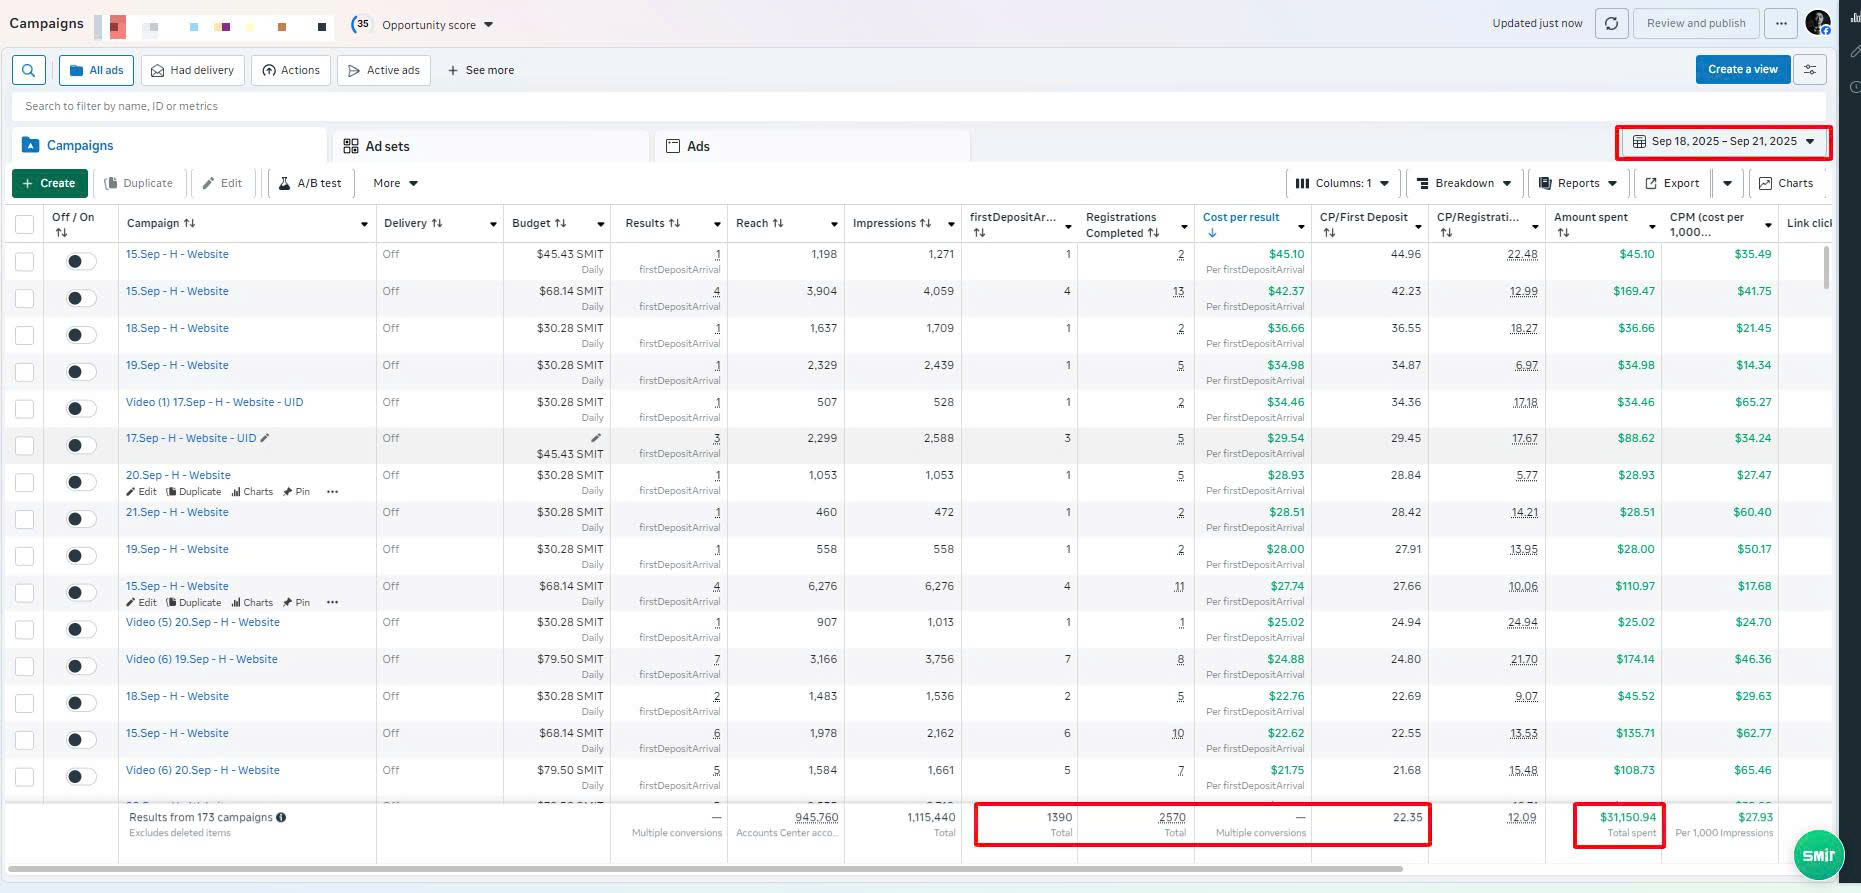This screenshot has height=893, width=1861.
Task: Select the All ads filter
Action: [x=96, y=70]
